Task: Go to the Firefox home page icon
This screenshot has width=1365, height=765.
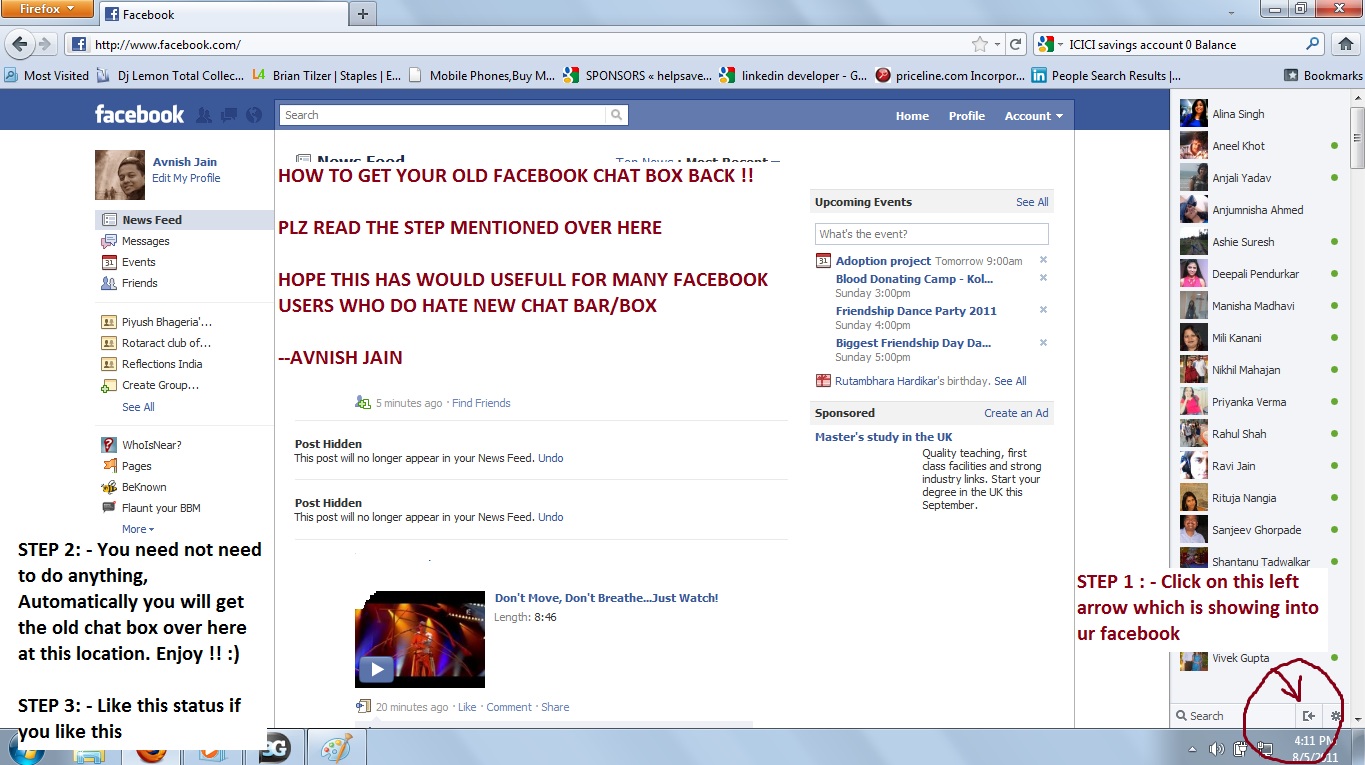Action: 1346,44
